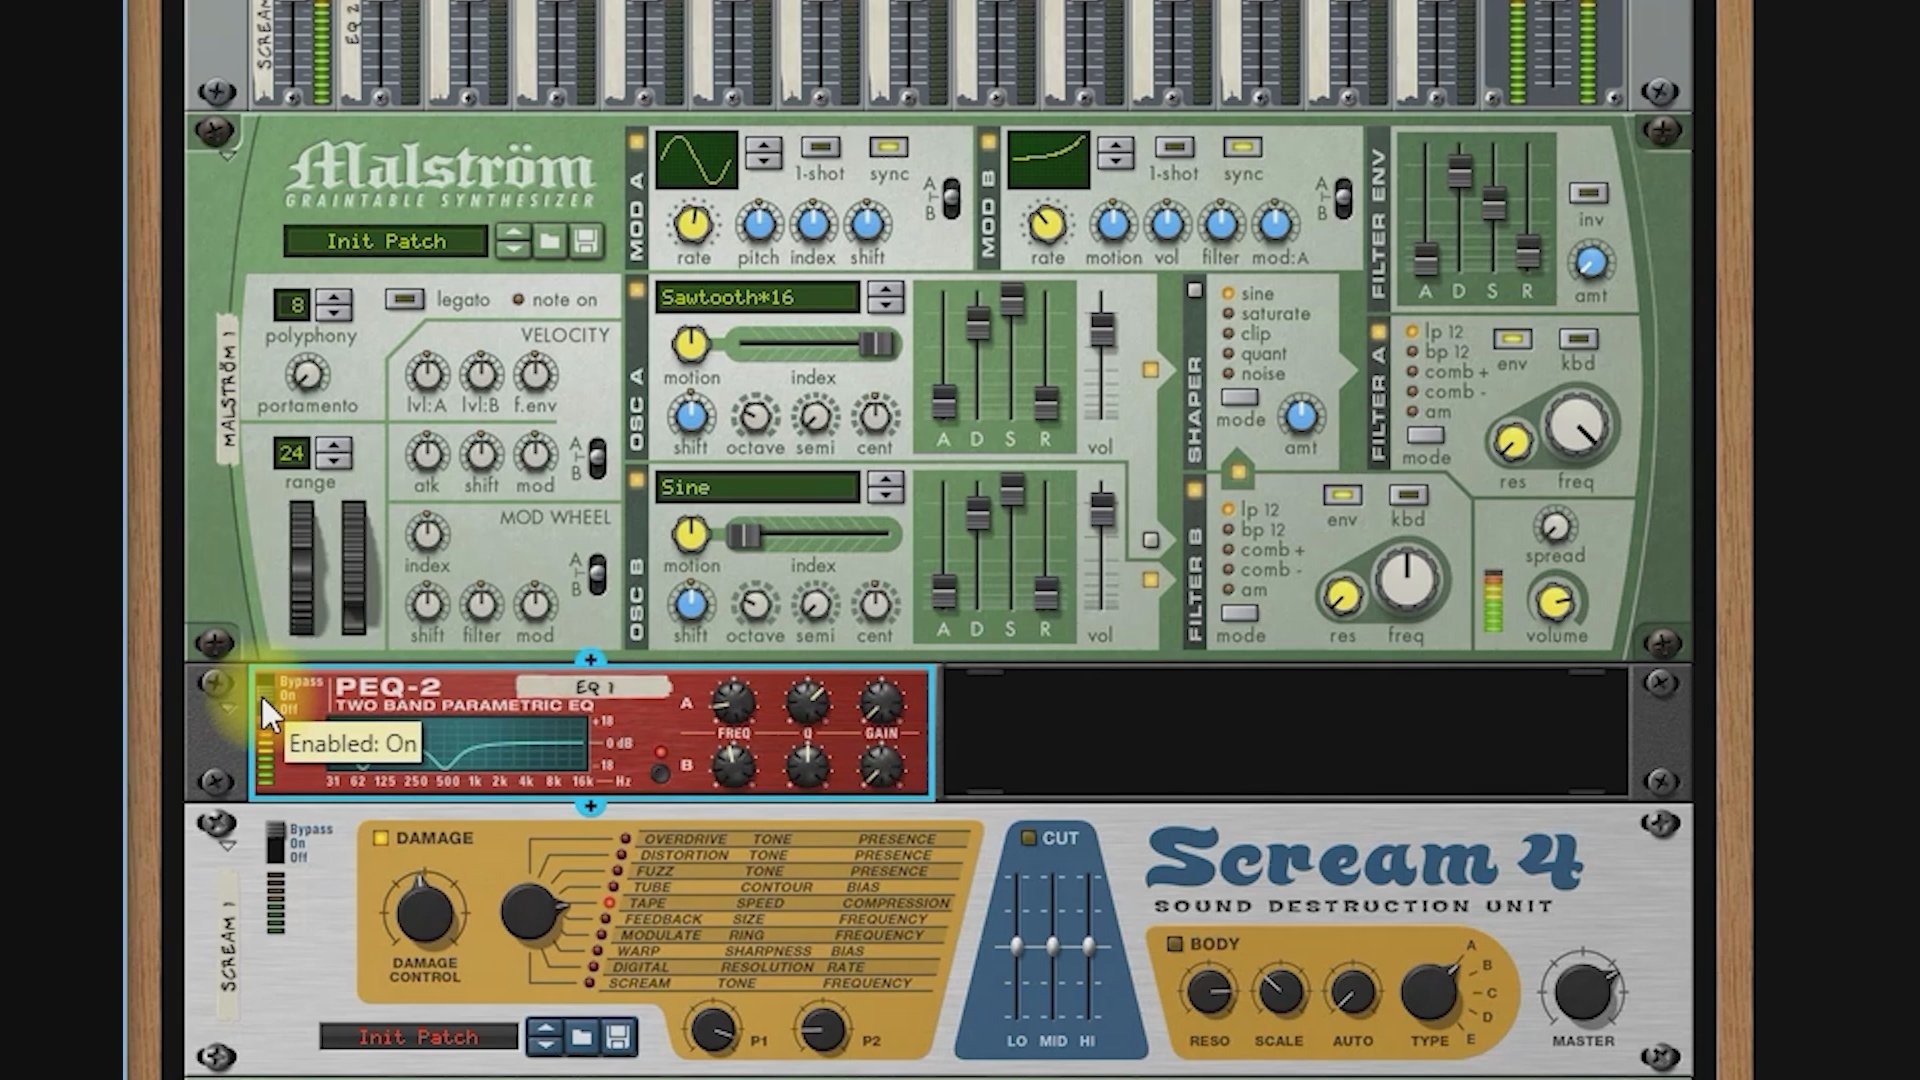Click the Filter A mode button

coord(1425,435)
